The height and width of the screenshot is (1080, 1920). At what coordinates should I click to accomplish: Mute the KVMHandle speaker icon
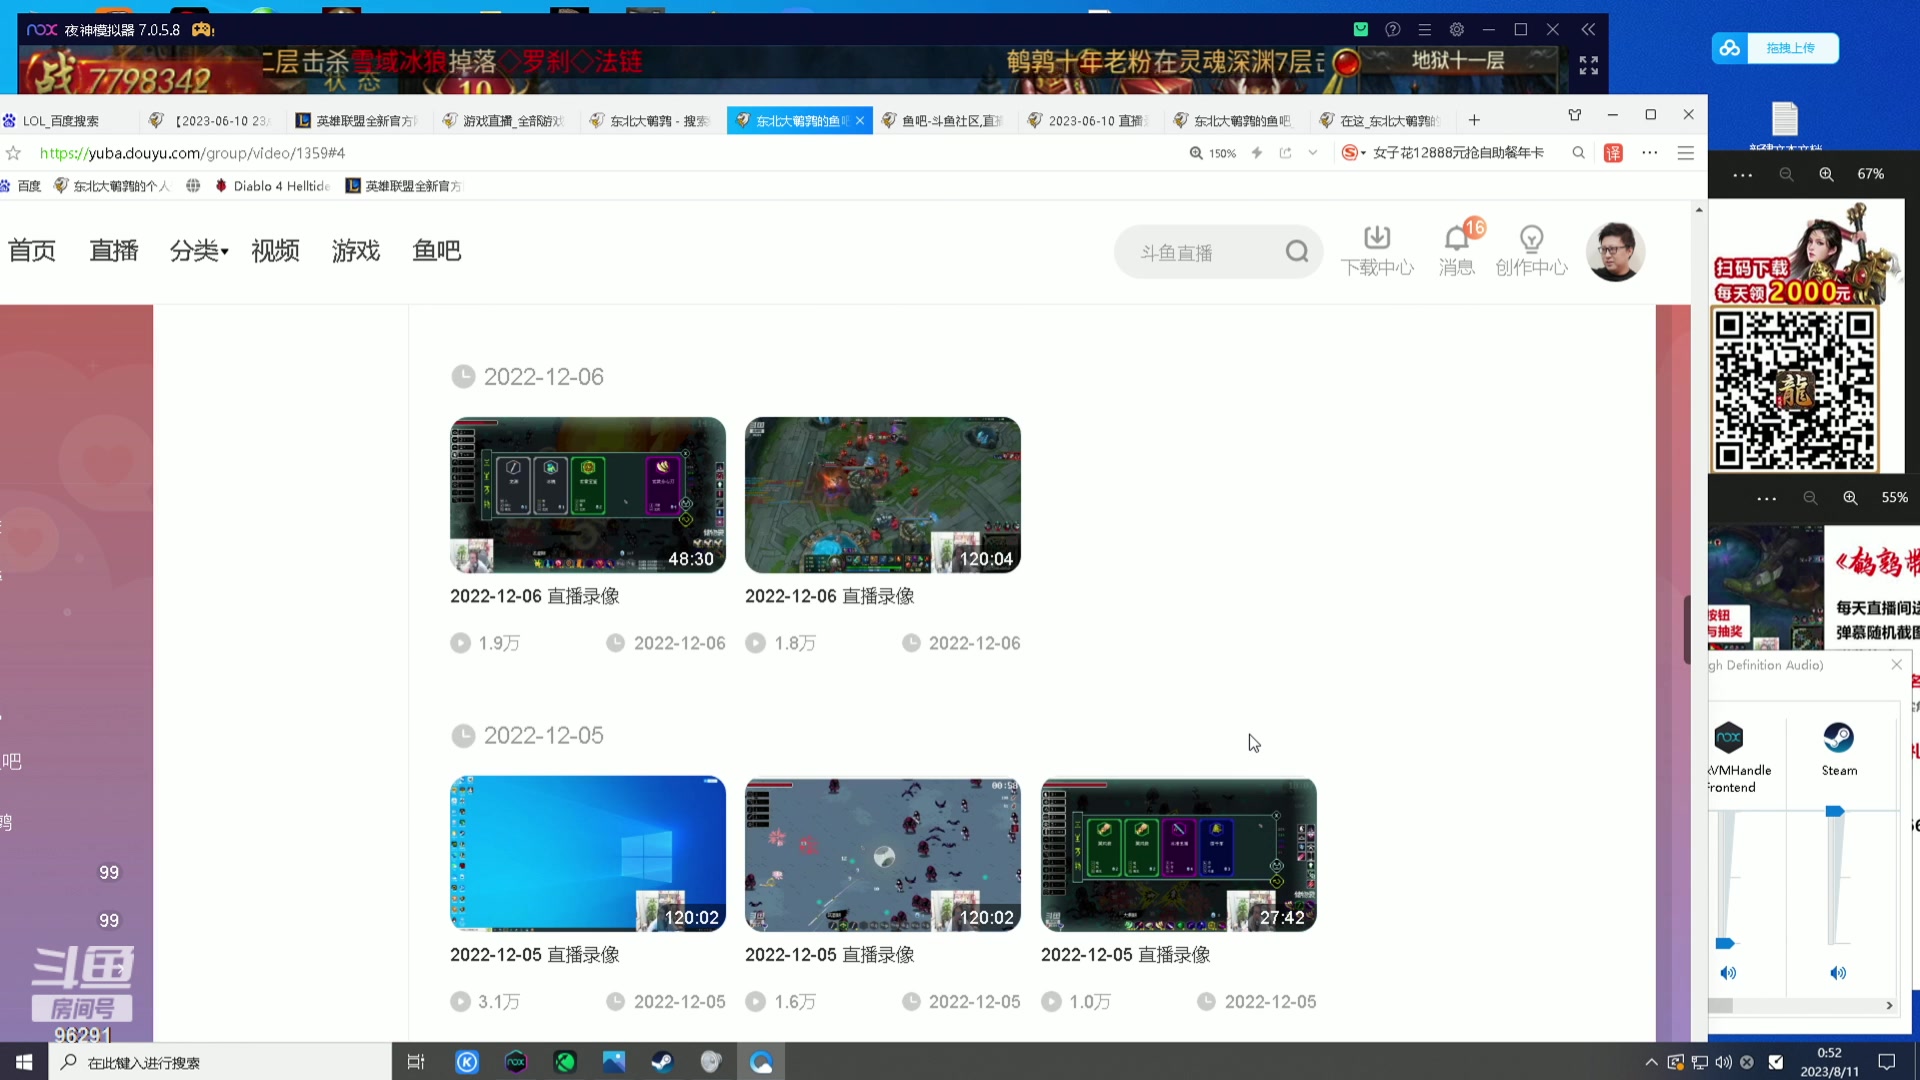pyautogui.click(x=1729, y=972)
